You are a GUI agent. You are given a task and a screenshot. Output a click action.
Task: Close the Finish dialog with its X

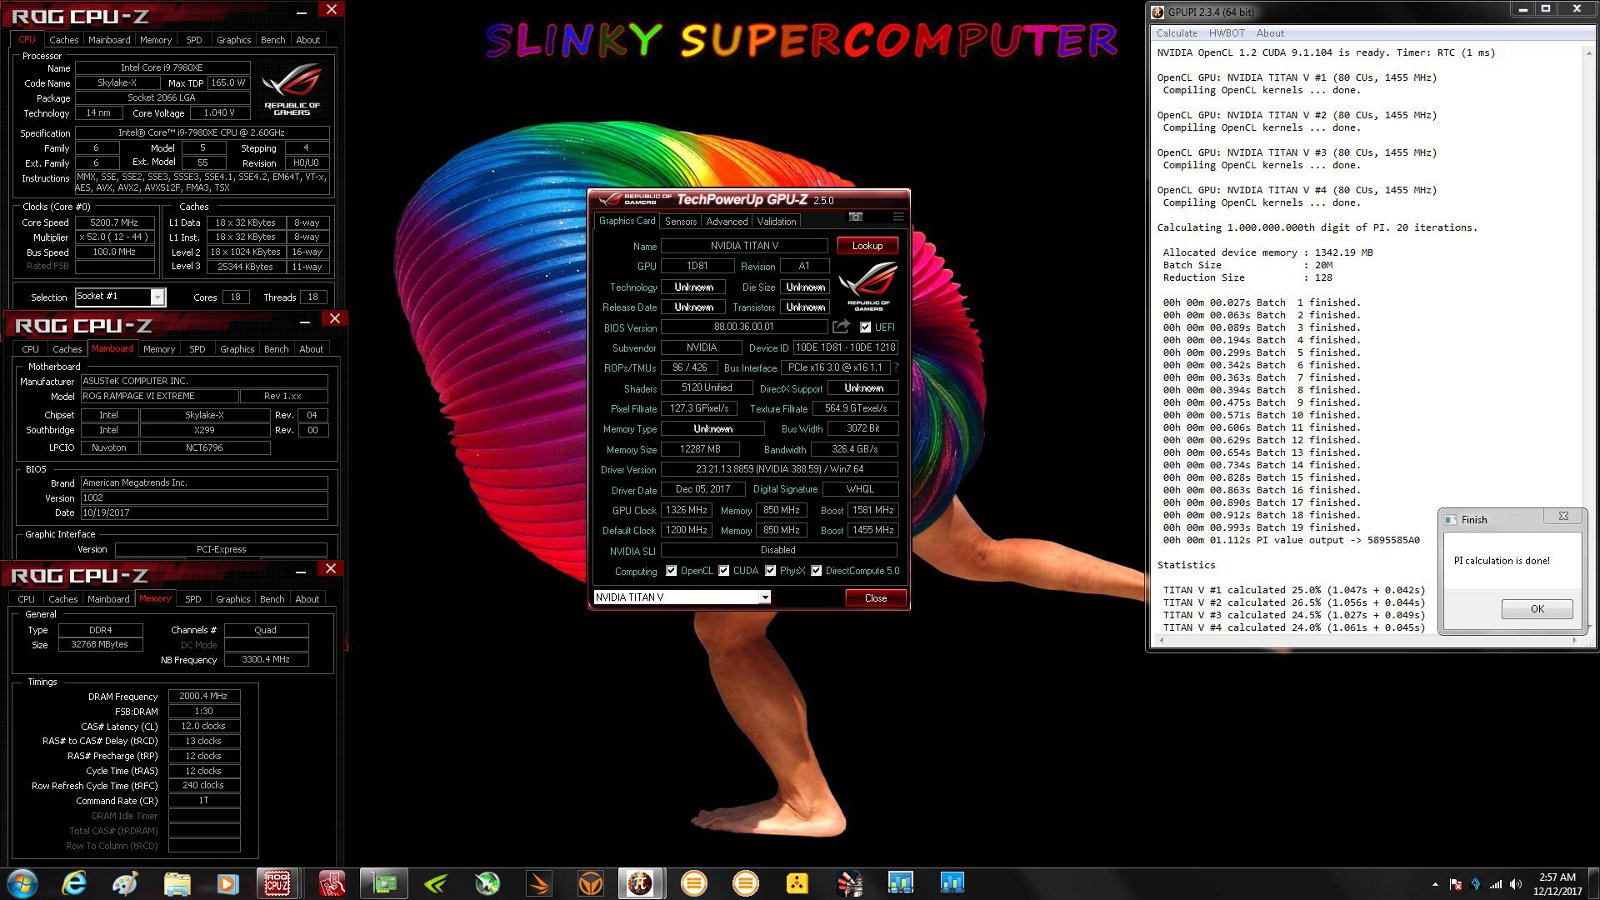[1563, 517]
